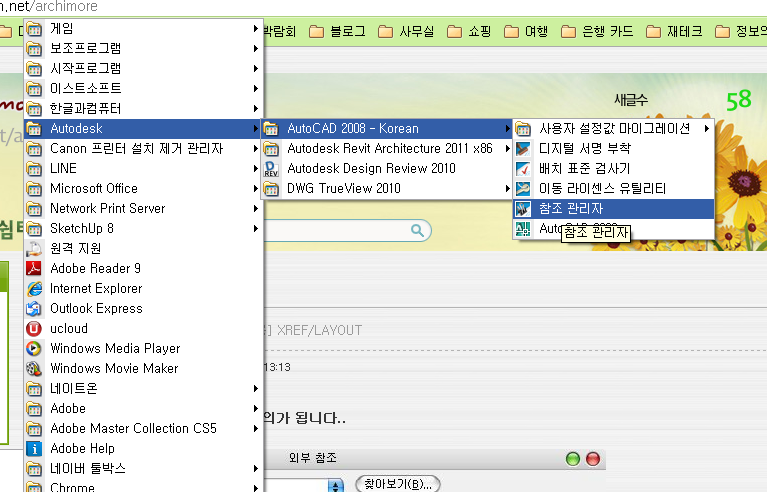Open the 사무실 bookmark folder
Viewport: 767px width, 492px height.
pyautogui.click(x=406, y=32)
